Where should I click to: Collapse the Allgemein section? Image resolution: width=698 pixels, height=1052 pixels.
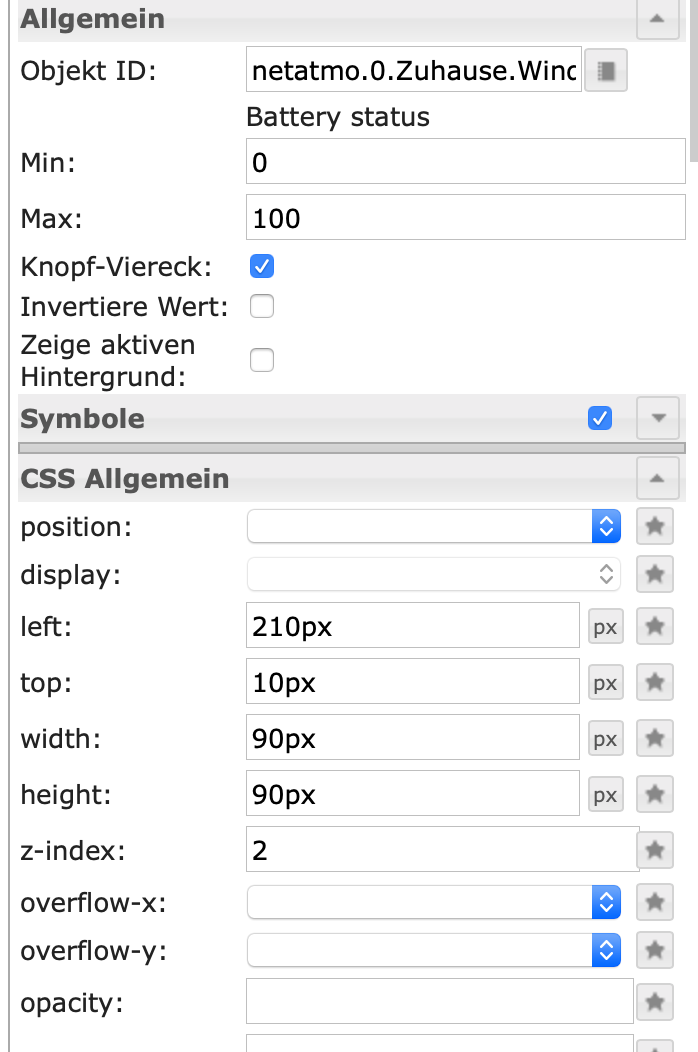657,19
